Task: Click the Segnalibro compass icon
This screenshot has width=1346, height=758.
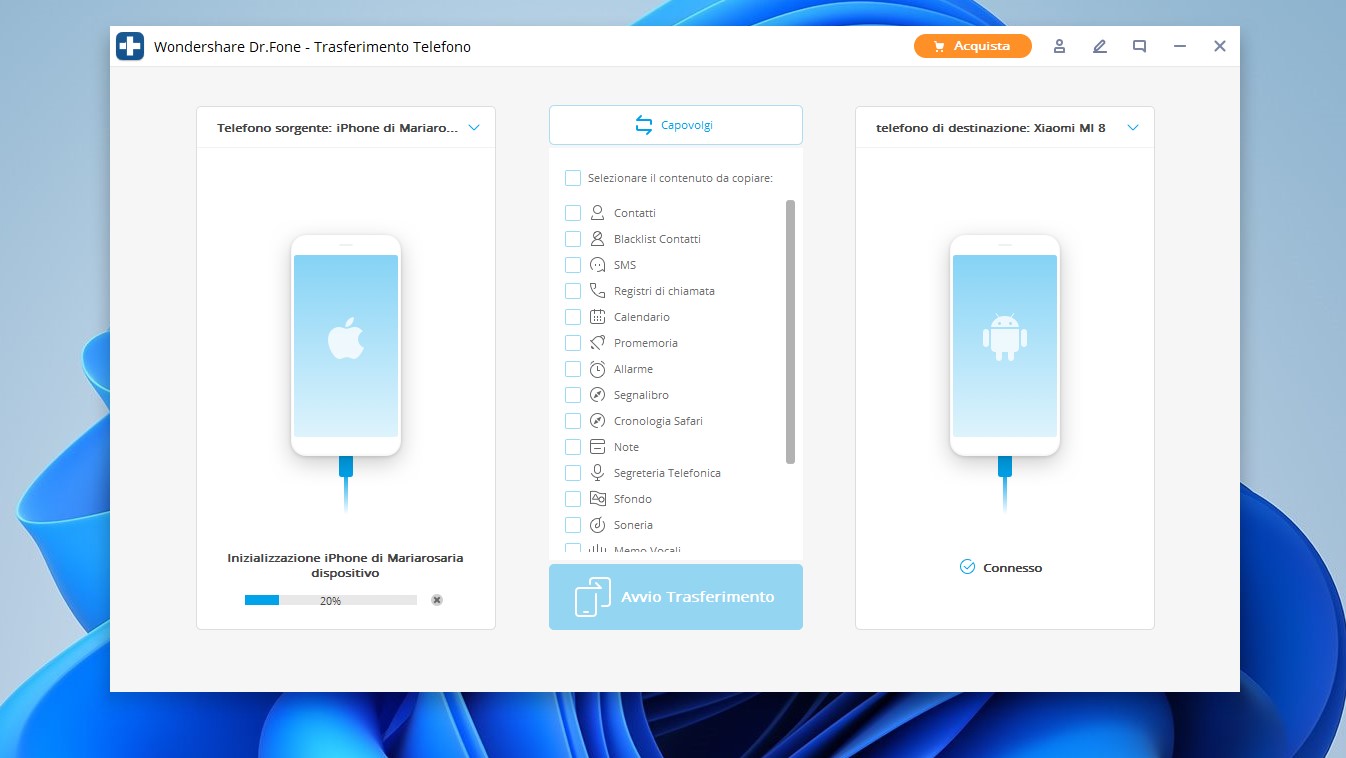Action: 597,395
